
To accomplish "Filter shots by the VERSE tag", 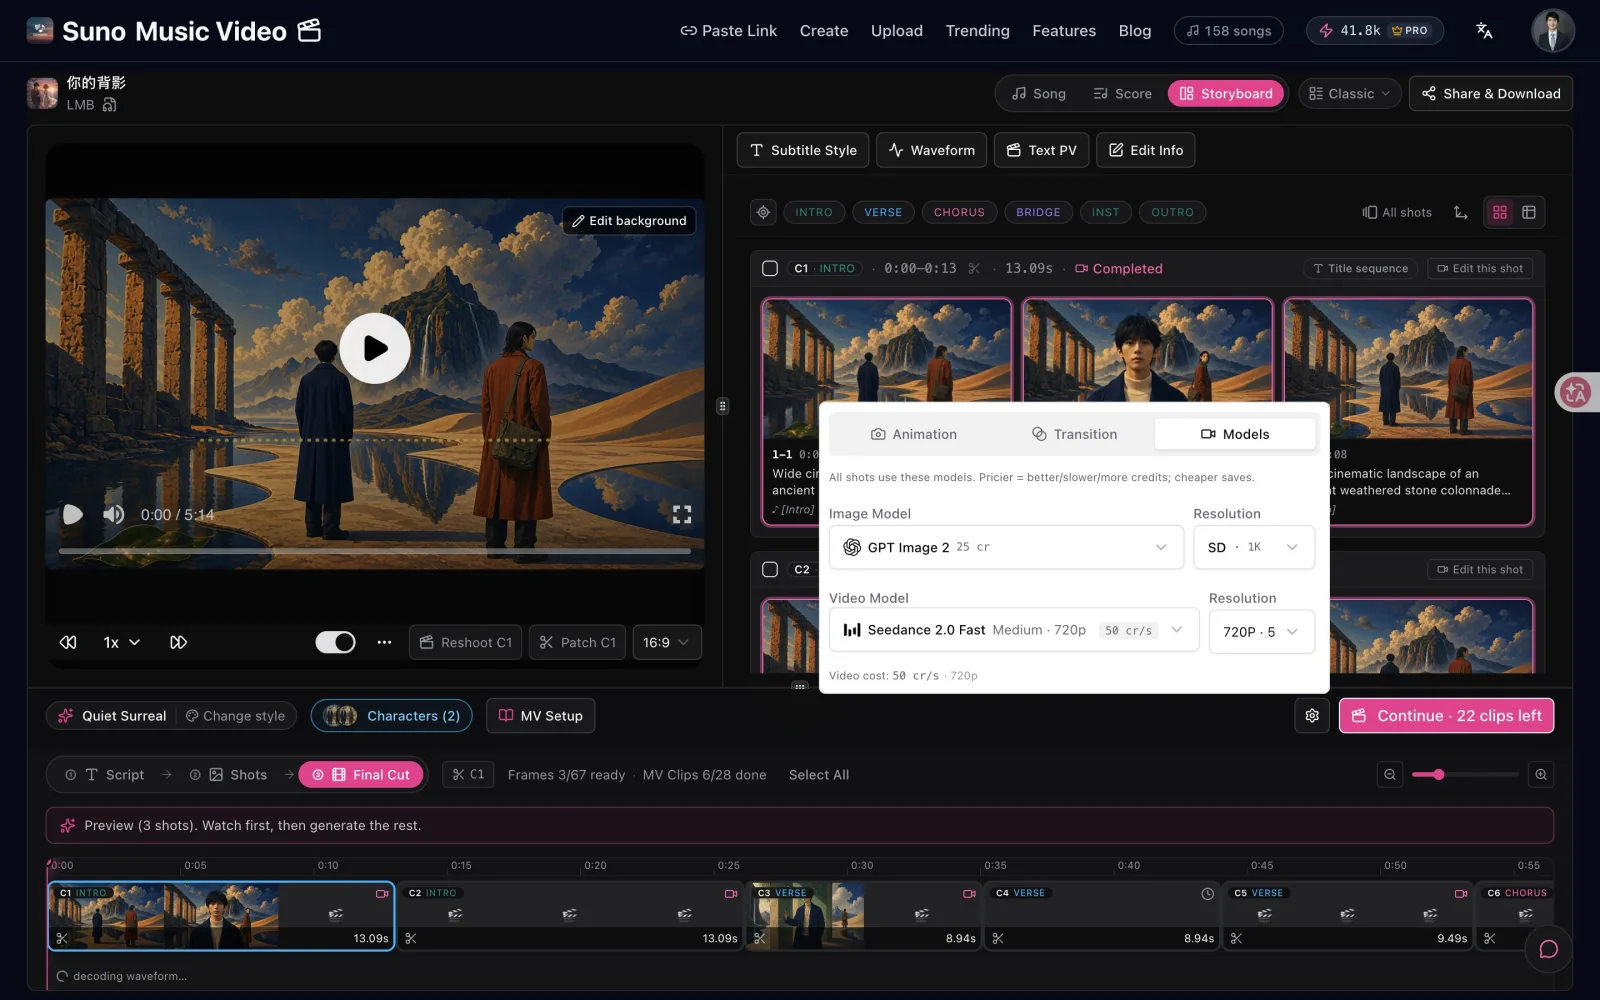I will coord(883,212).
